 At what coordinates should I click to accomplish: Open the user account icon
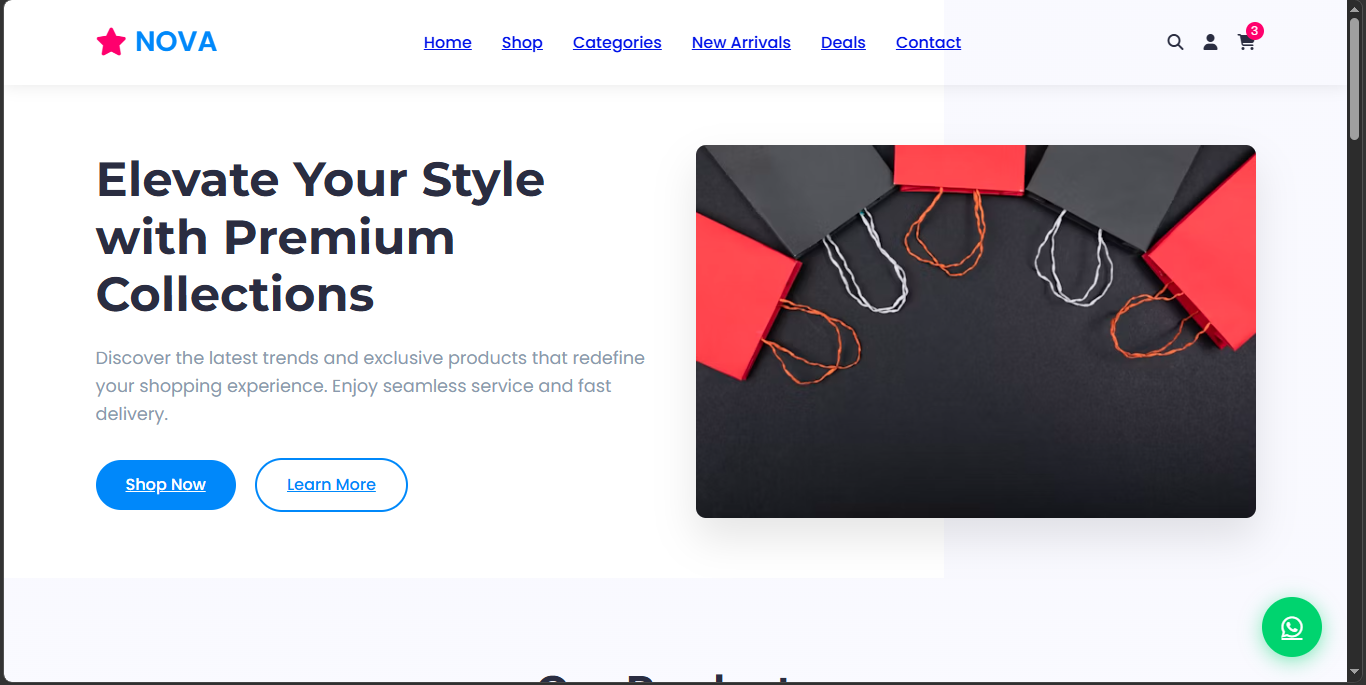pyautogui.click(x=1210, y=42)
